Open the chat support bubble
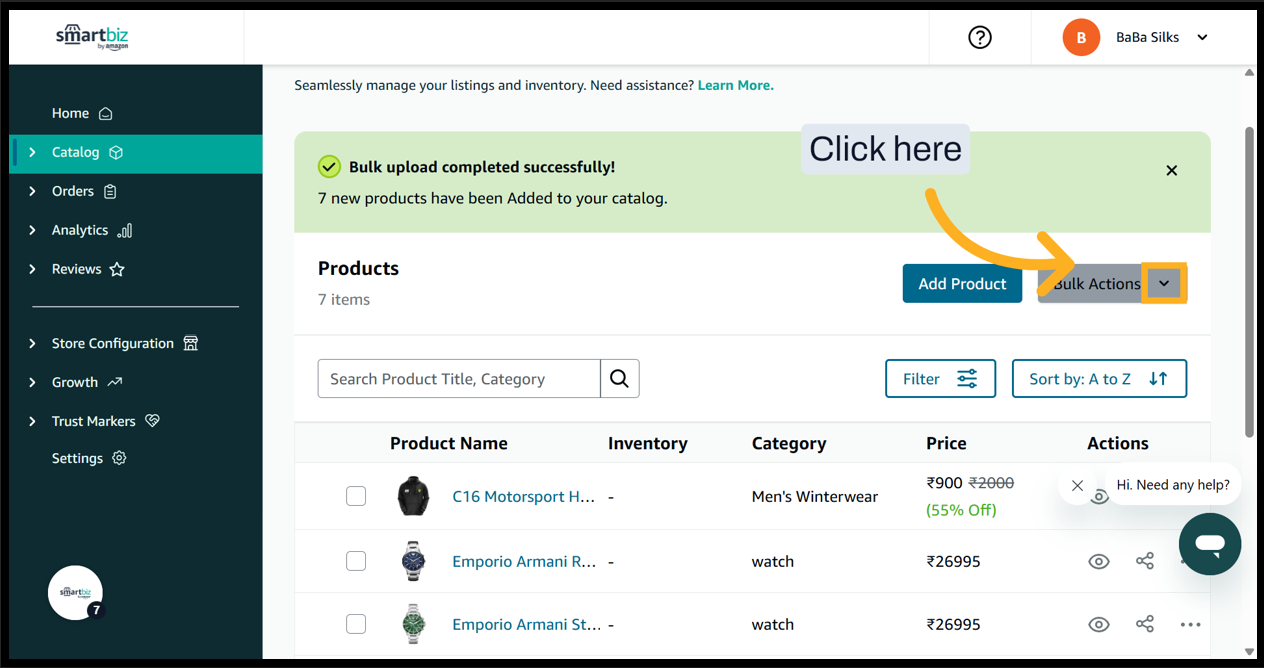The width and height of the screenshot is (1264, 668). coord(1209,544)
